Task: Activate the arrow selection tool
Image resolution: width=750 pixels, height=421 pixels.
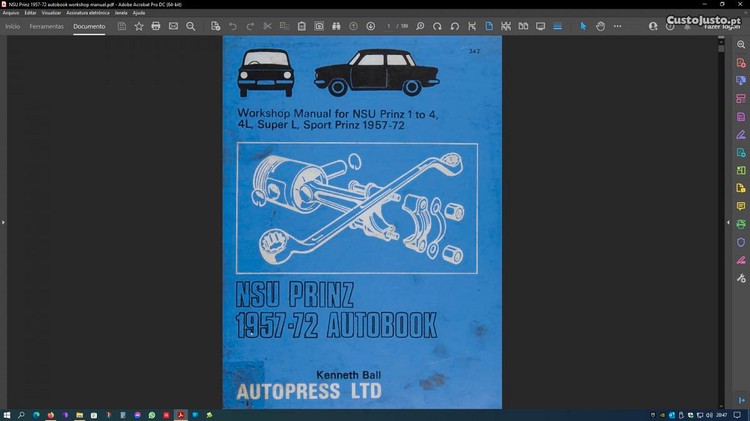Action: 584,26
